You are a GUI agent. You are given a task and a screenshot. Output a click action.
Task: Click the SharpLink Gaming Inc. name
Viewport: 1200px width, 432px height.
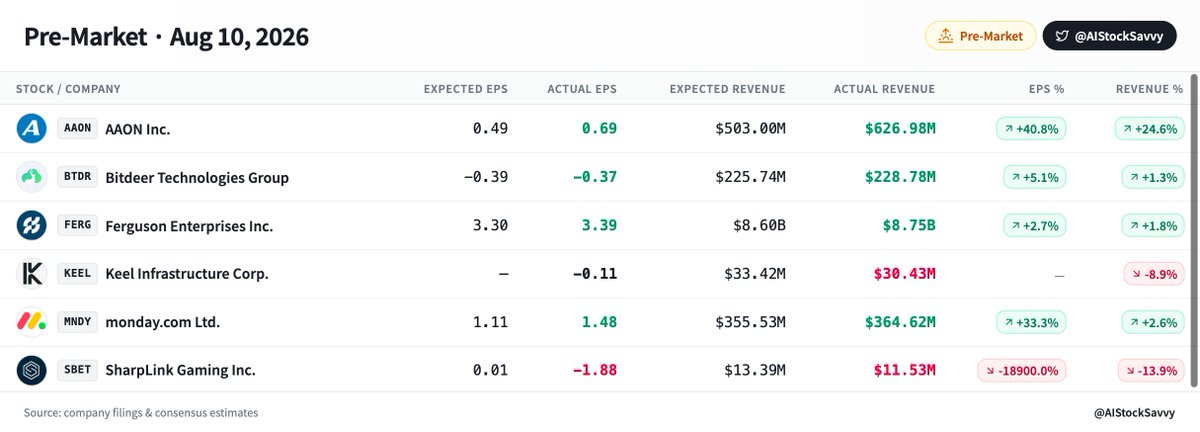(x=180, y=370)
